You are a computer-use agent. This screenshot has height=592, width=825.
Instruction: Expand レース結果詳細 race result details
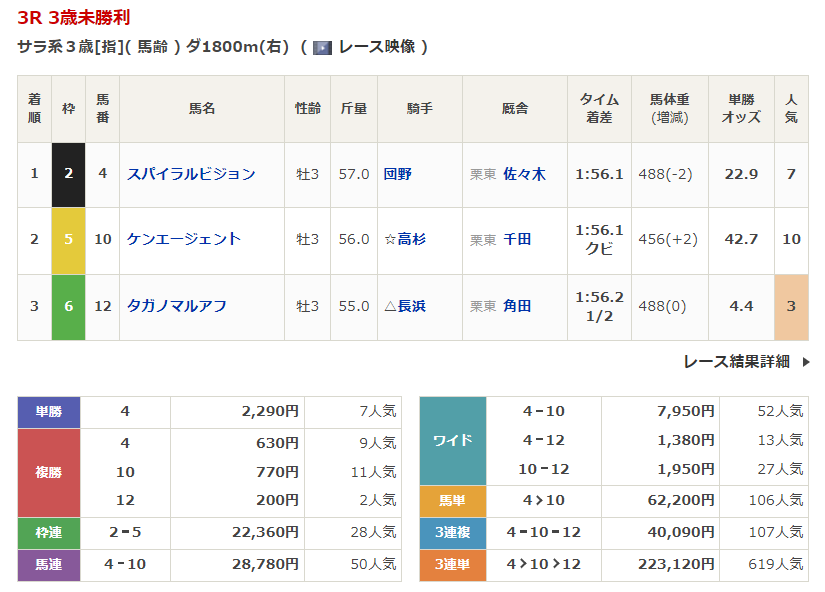pos(736,362)
